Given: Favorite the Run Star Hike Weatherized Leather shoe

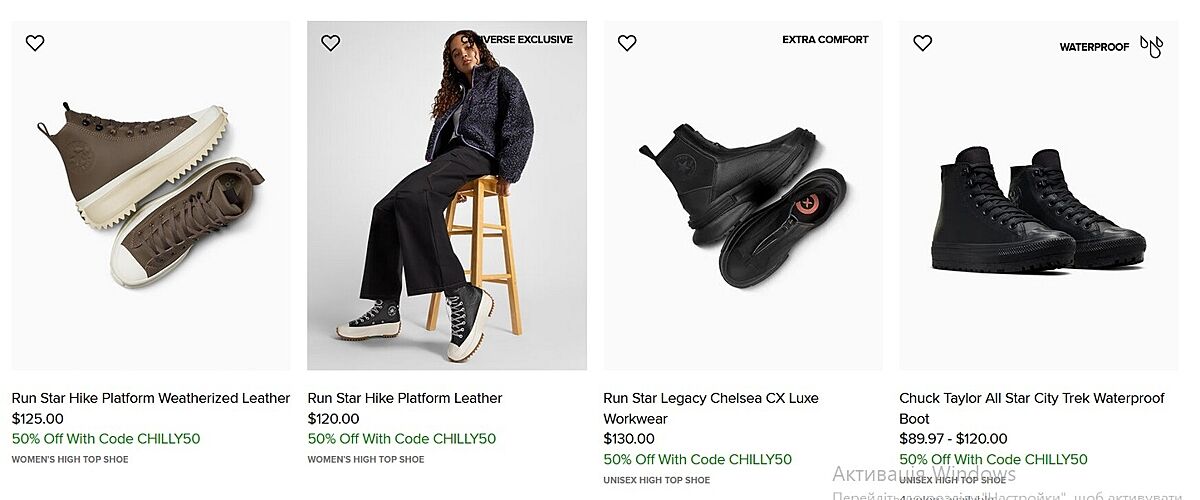Looking at the screenshot, I should pyautogui.click(x=35, y=43).
